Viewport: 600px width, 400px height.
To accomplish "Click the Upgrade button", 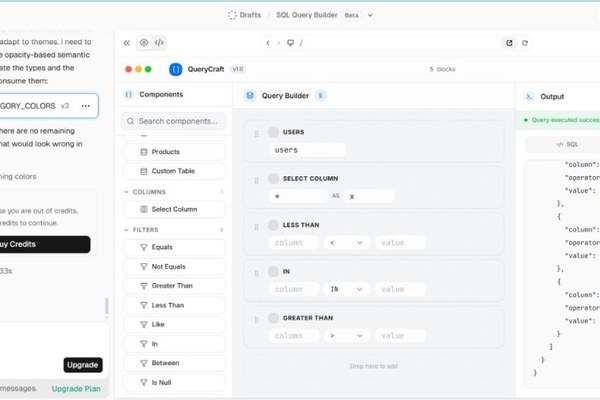I will [83, 365].
